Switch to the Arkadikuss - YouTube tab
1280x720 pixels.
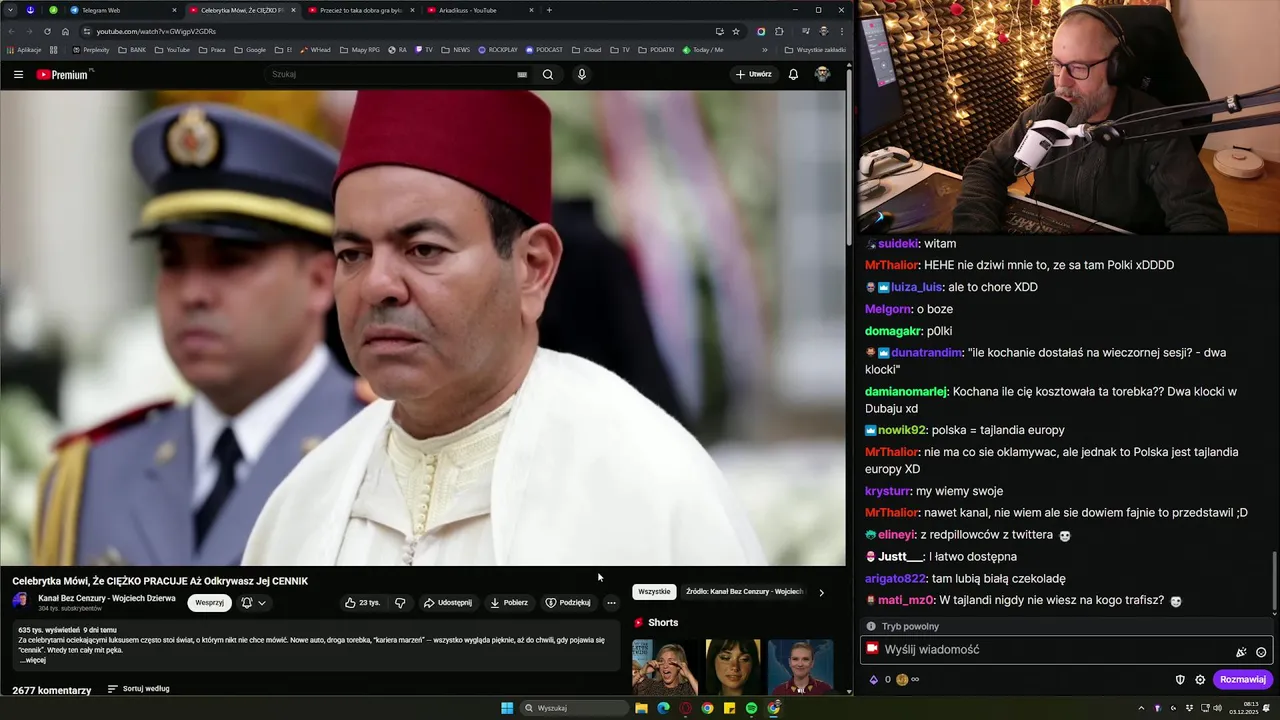tap(478, 10)
